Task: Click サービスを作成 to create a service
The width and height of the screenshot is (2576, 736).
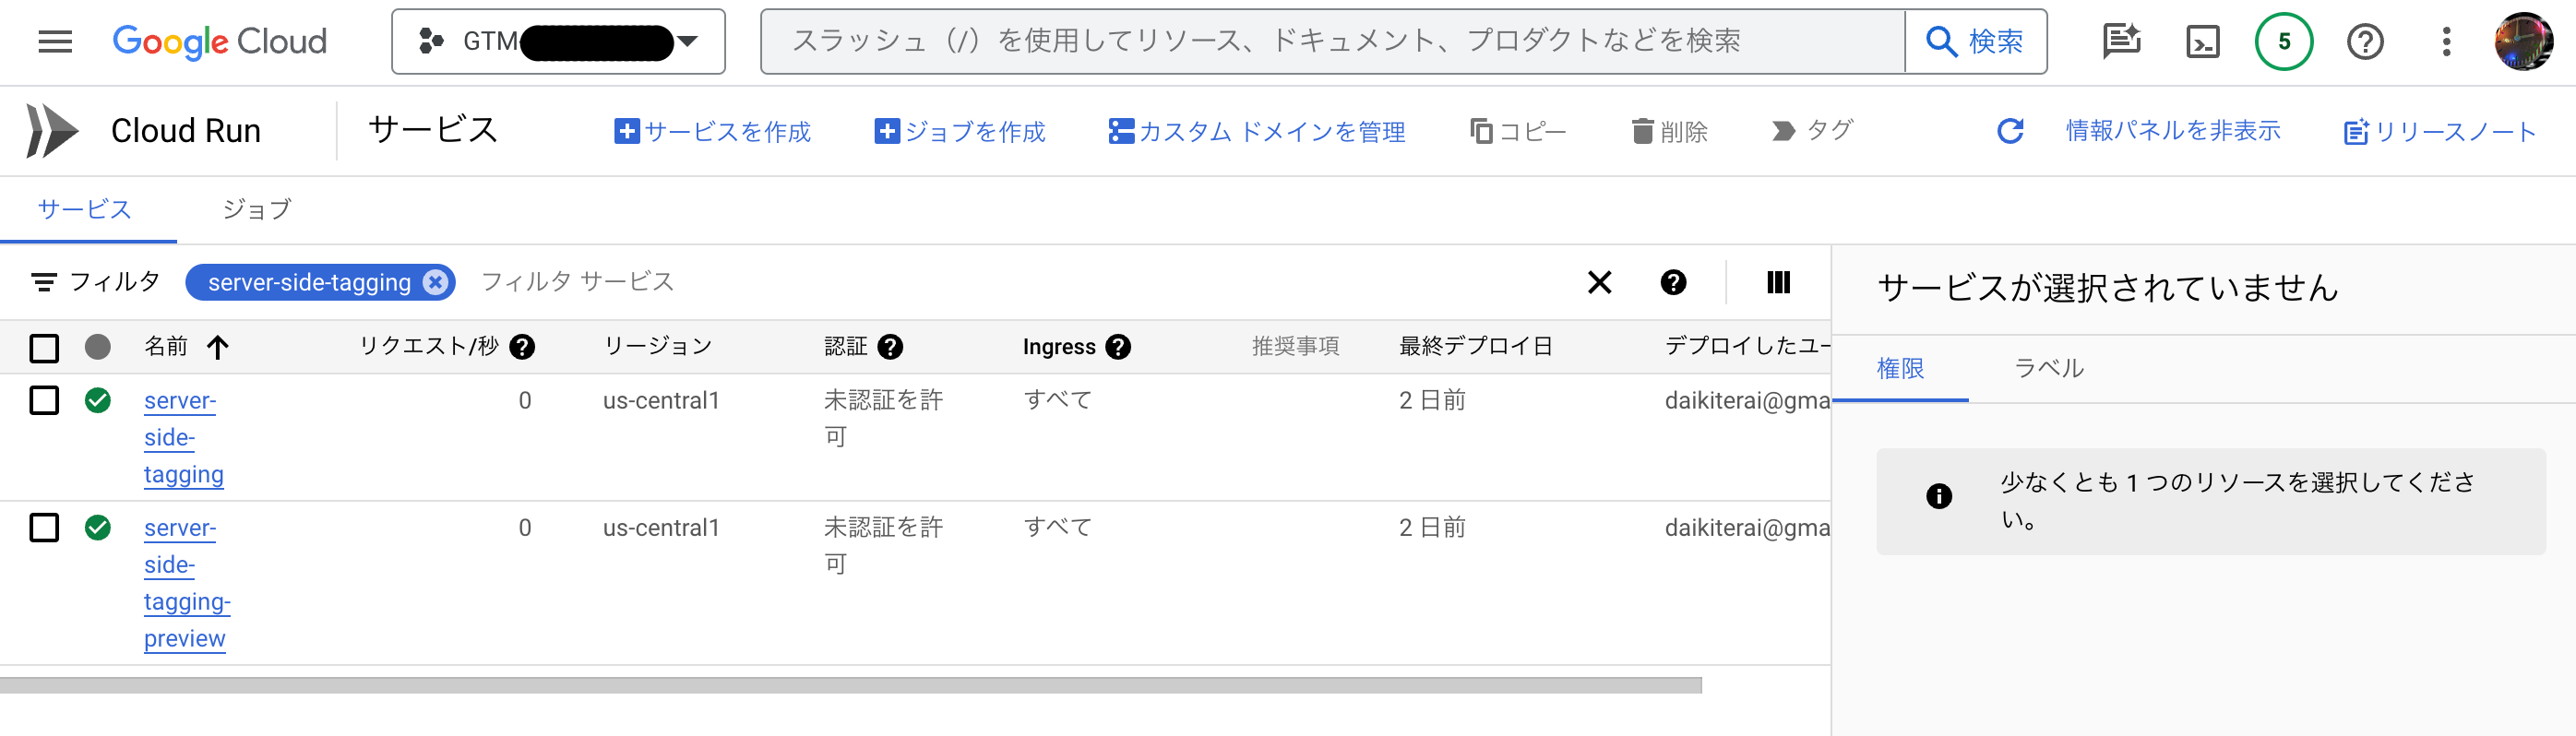Action: pyautogui.click(x=712, y=131)
